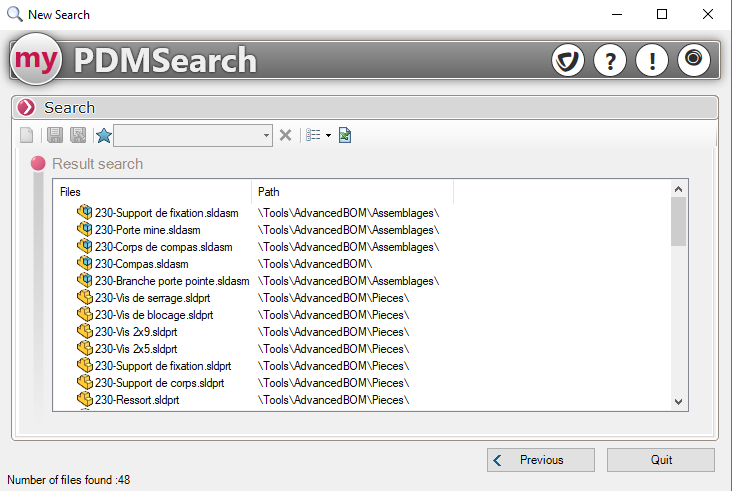Click the Quit button
Viewport: 732px width, 491px height.
(x=661, y=460)
